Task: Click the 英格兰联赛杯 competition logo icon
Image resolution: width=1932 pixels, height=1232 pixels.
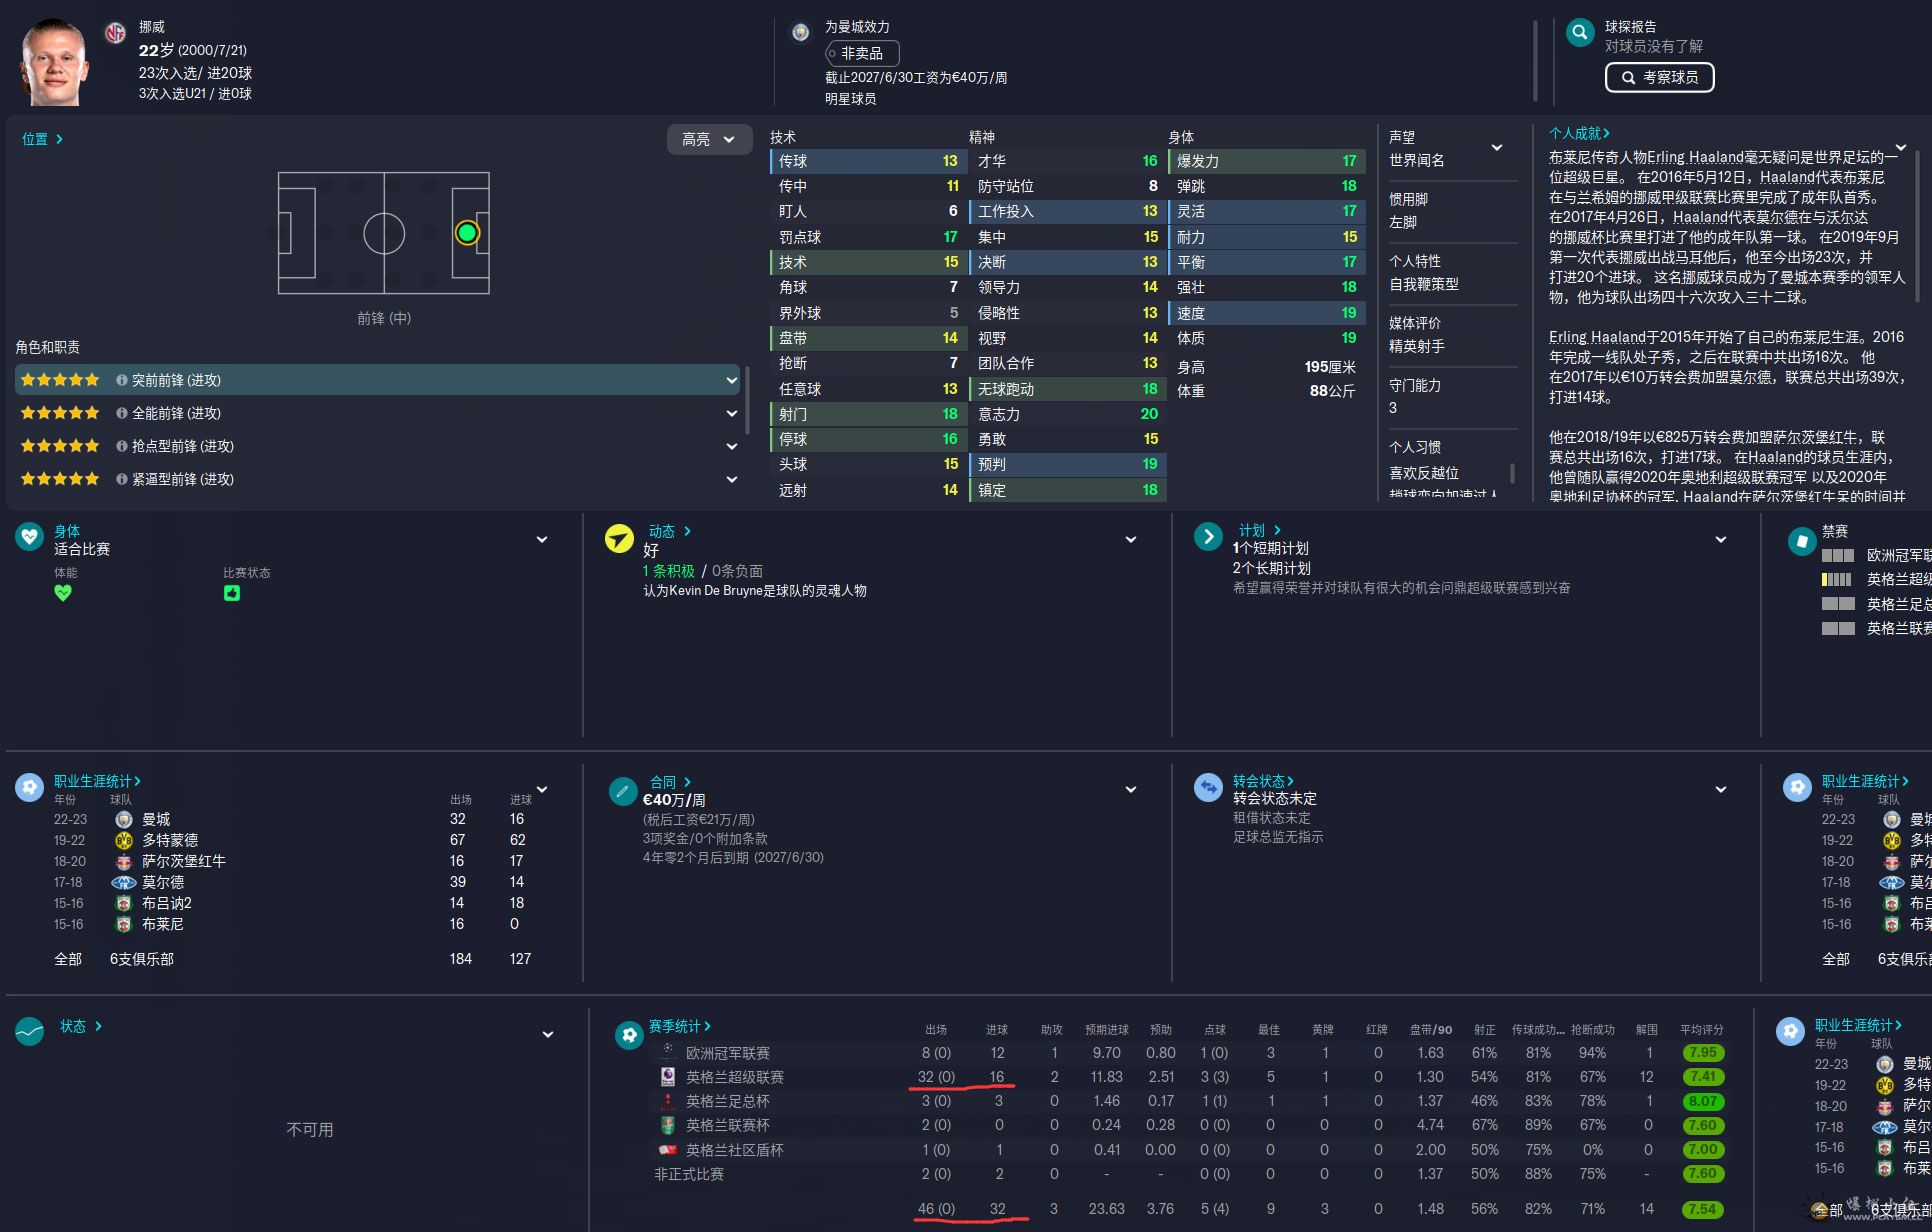Action: tap(667, 1125)
